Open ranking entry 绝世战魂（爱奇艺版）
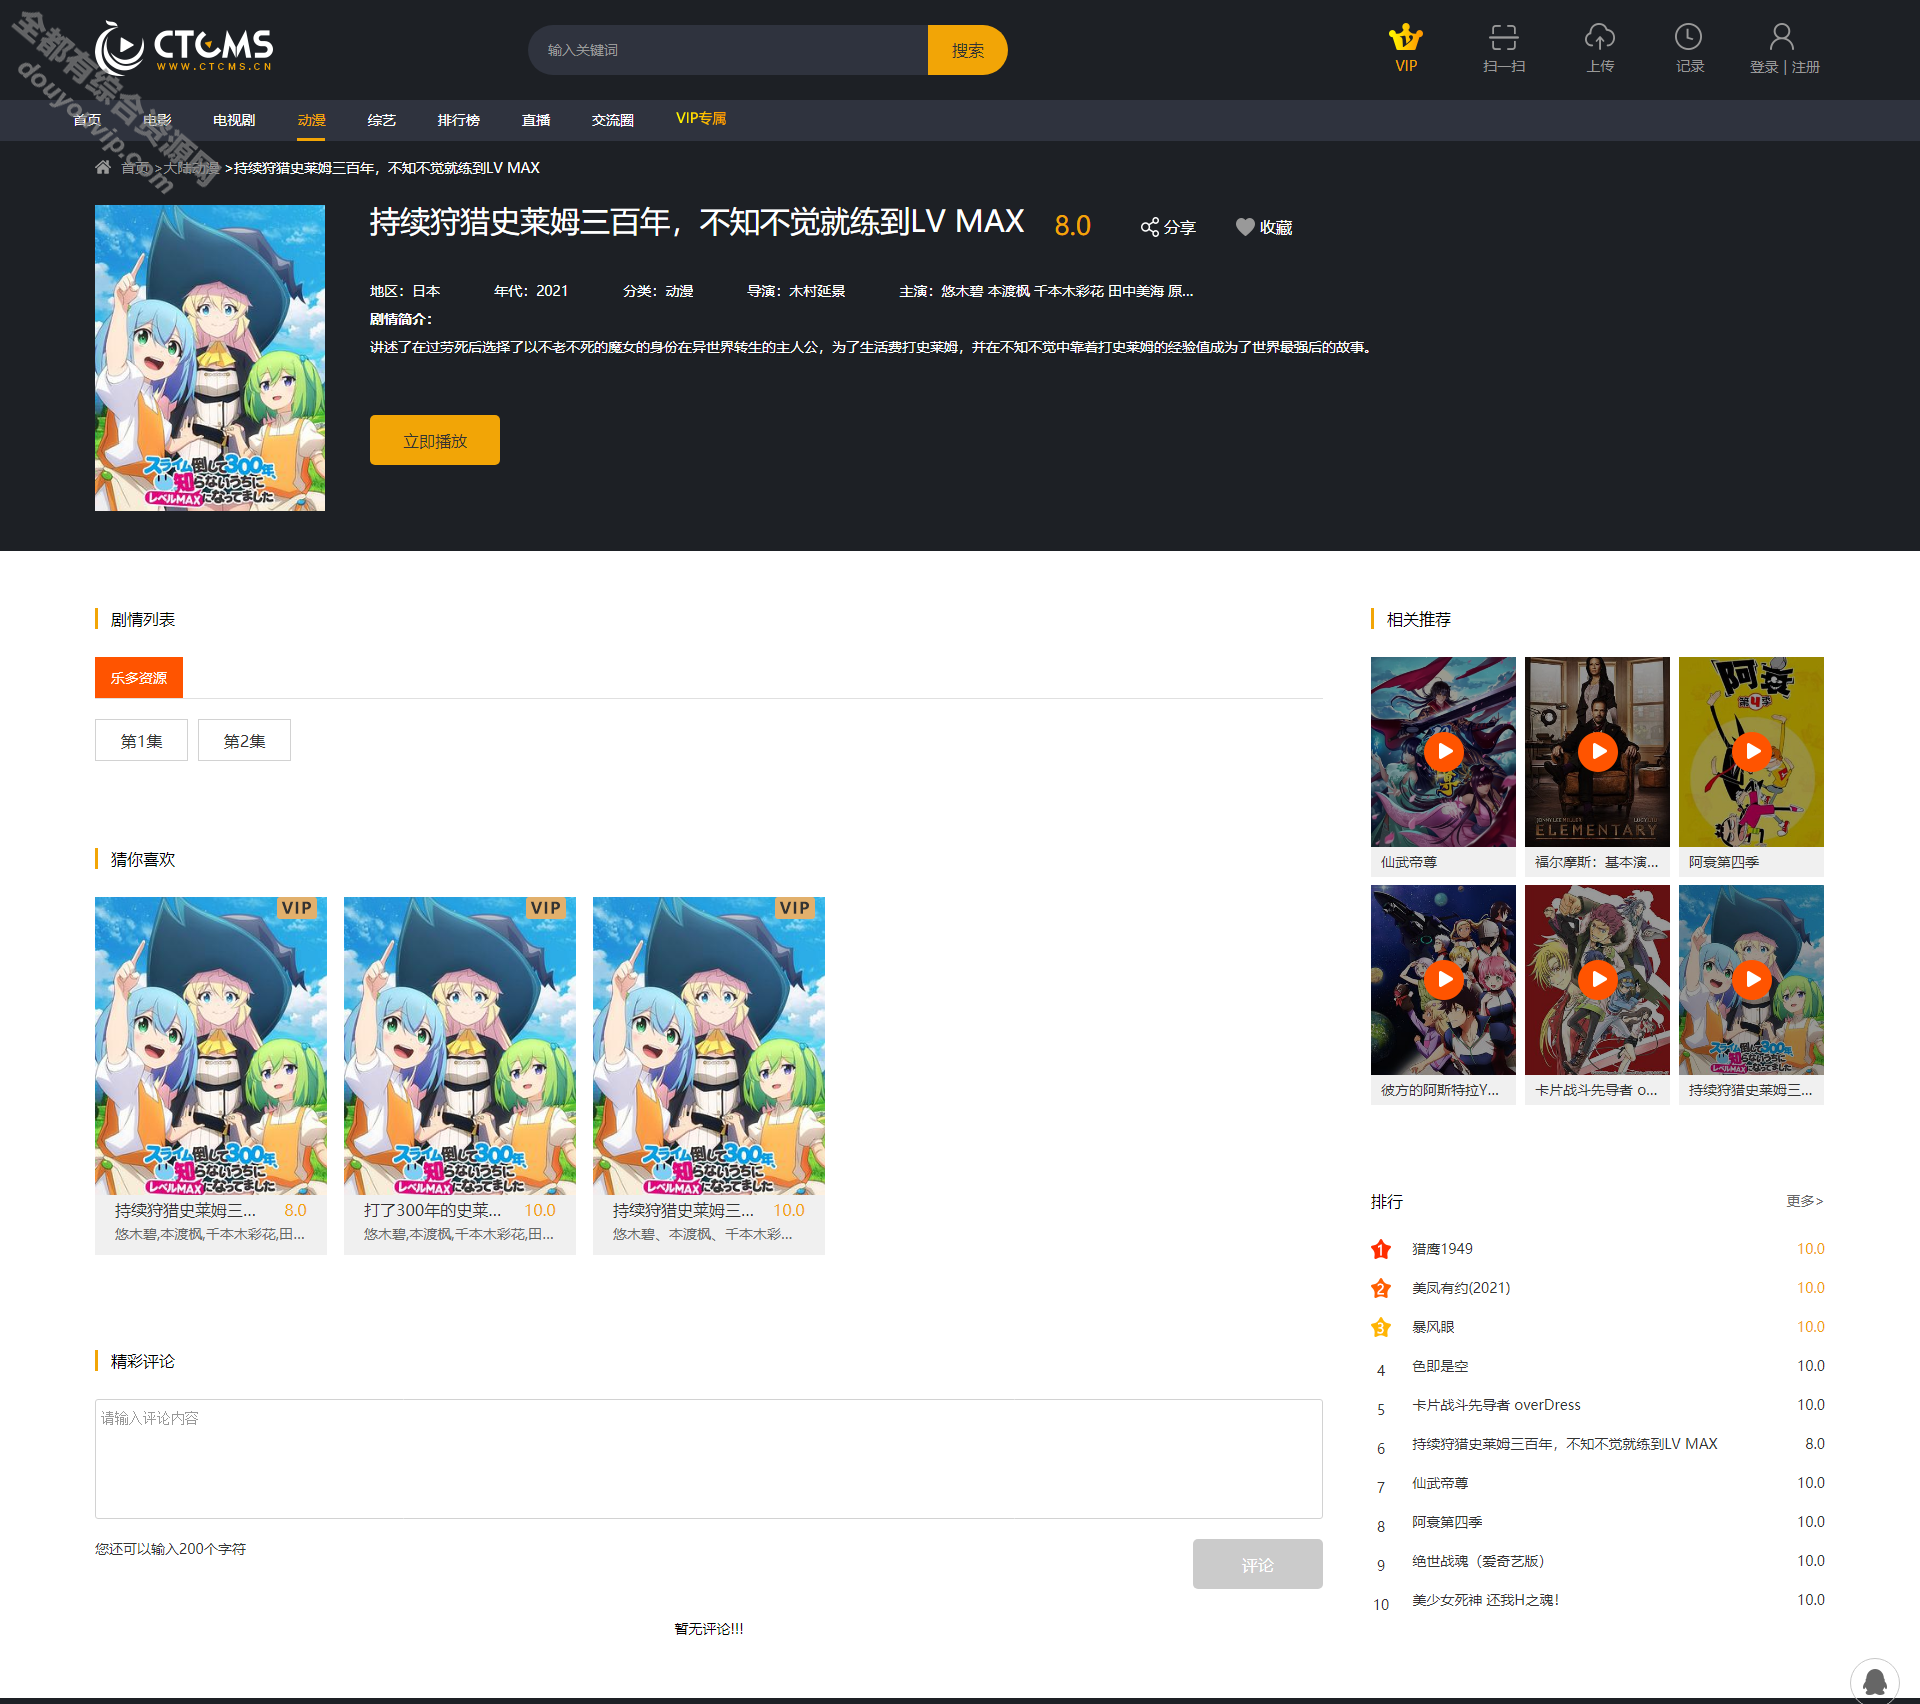The height and width of the screenshot is (1704, 1920). pos(1478,1561)
